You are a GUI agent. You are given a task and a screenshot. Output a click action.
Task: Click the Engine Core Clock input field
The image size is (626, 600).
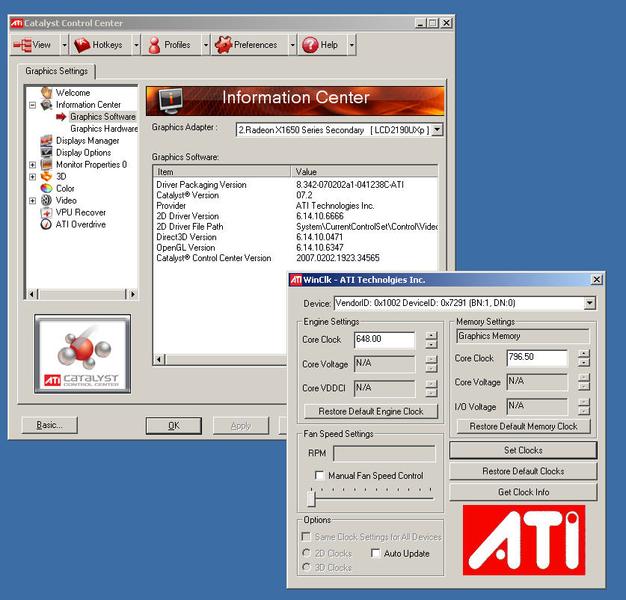[384, 340]
